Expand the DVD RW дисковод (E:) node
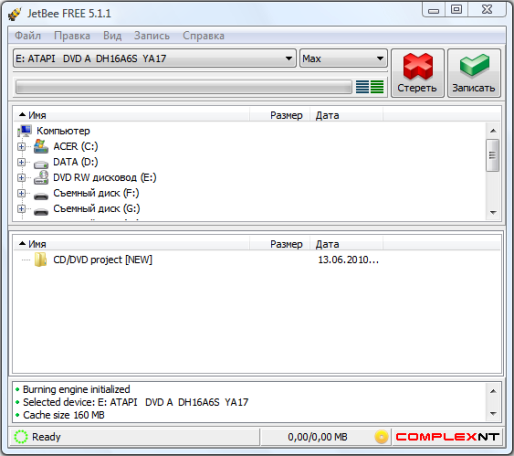The height and width of the screenshot is (456, 514). (21, 177)
